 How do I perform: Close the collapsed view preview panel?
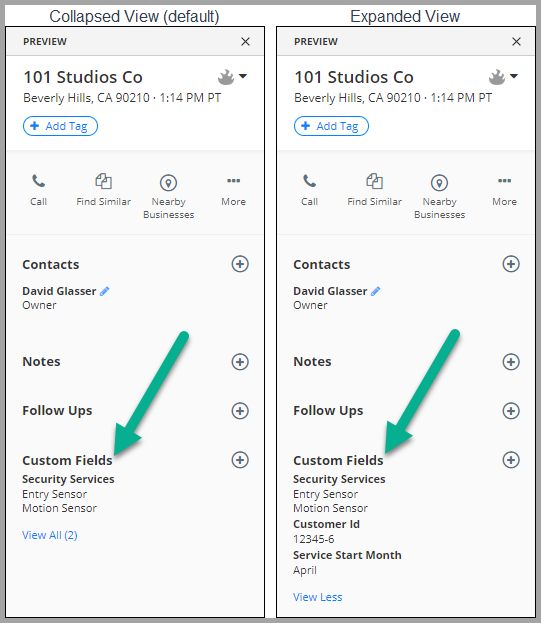[245, 41]
